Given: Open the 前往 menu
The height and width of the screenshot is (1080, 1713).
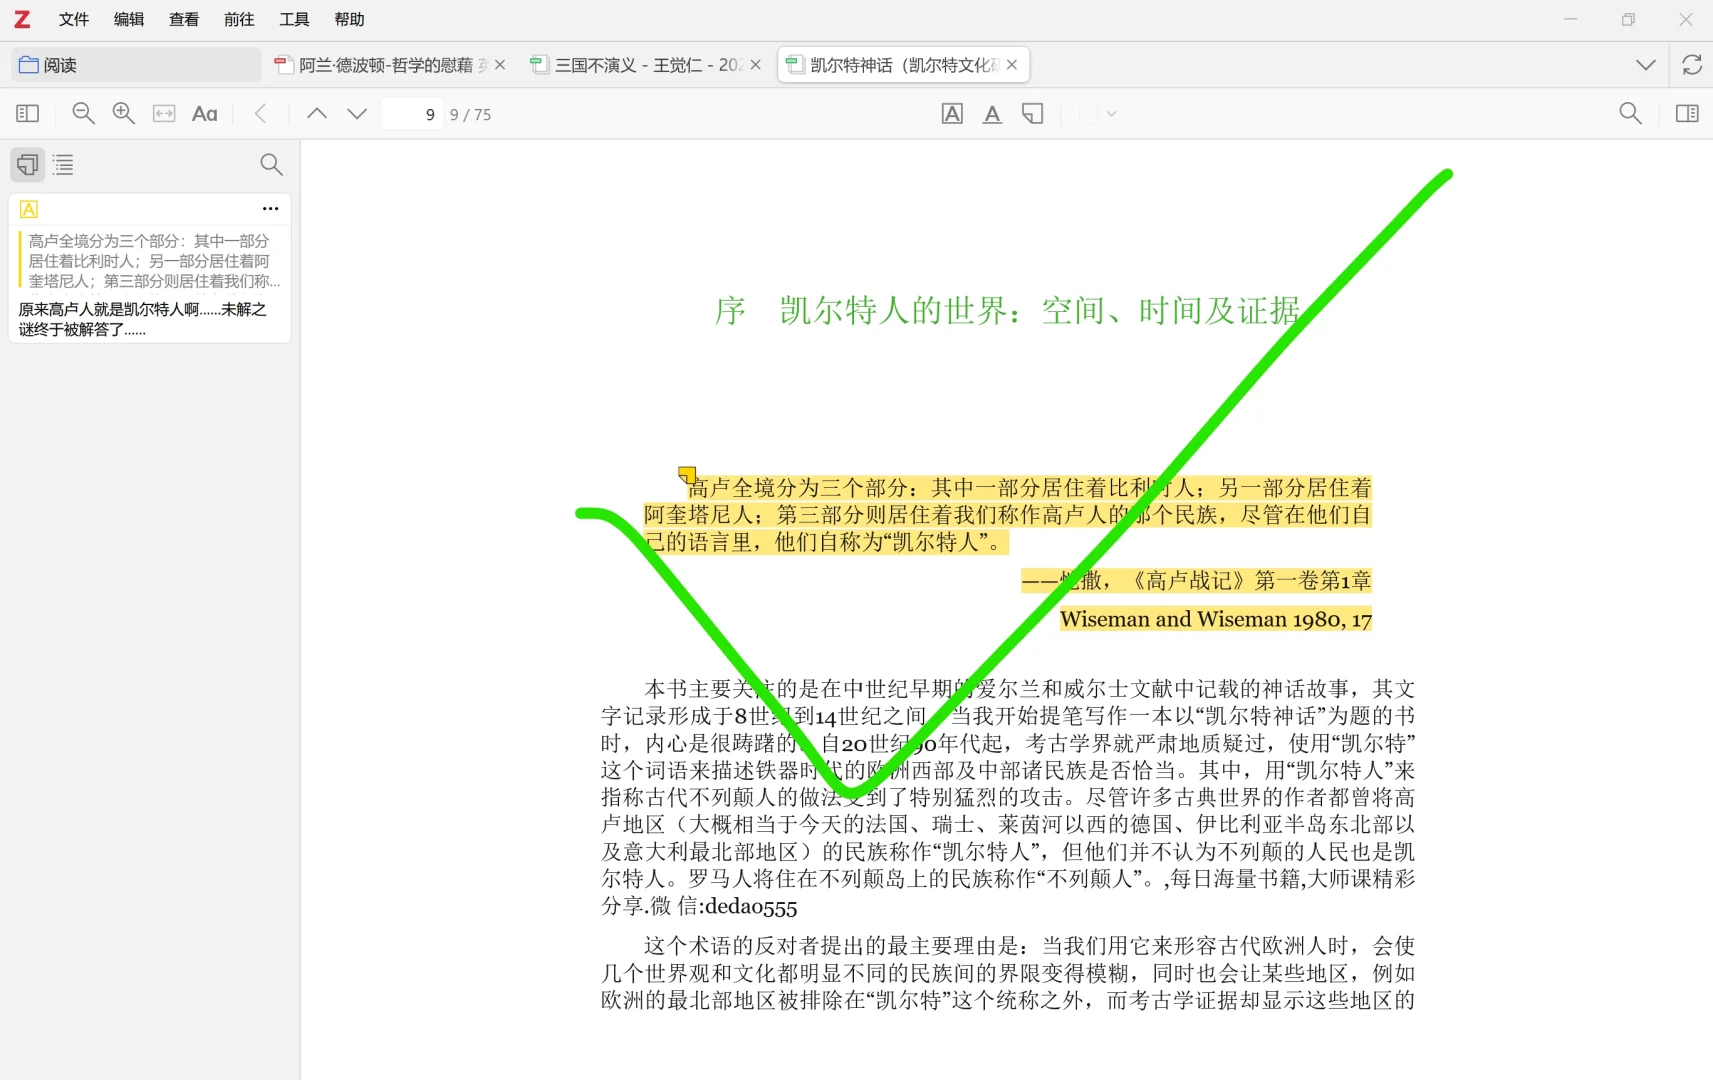Looking at the screenshot, I should pyautogui.click(x=239, y=19).
